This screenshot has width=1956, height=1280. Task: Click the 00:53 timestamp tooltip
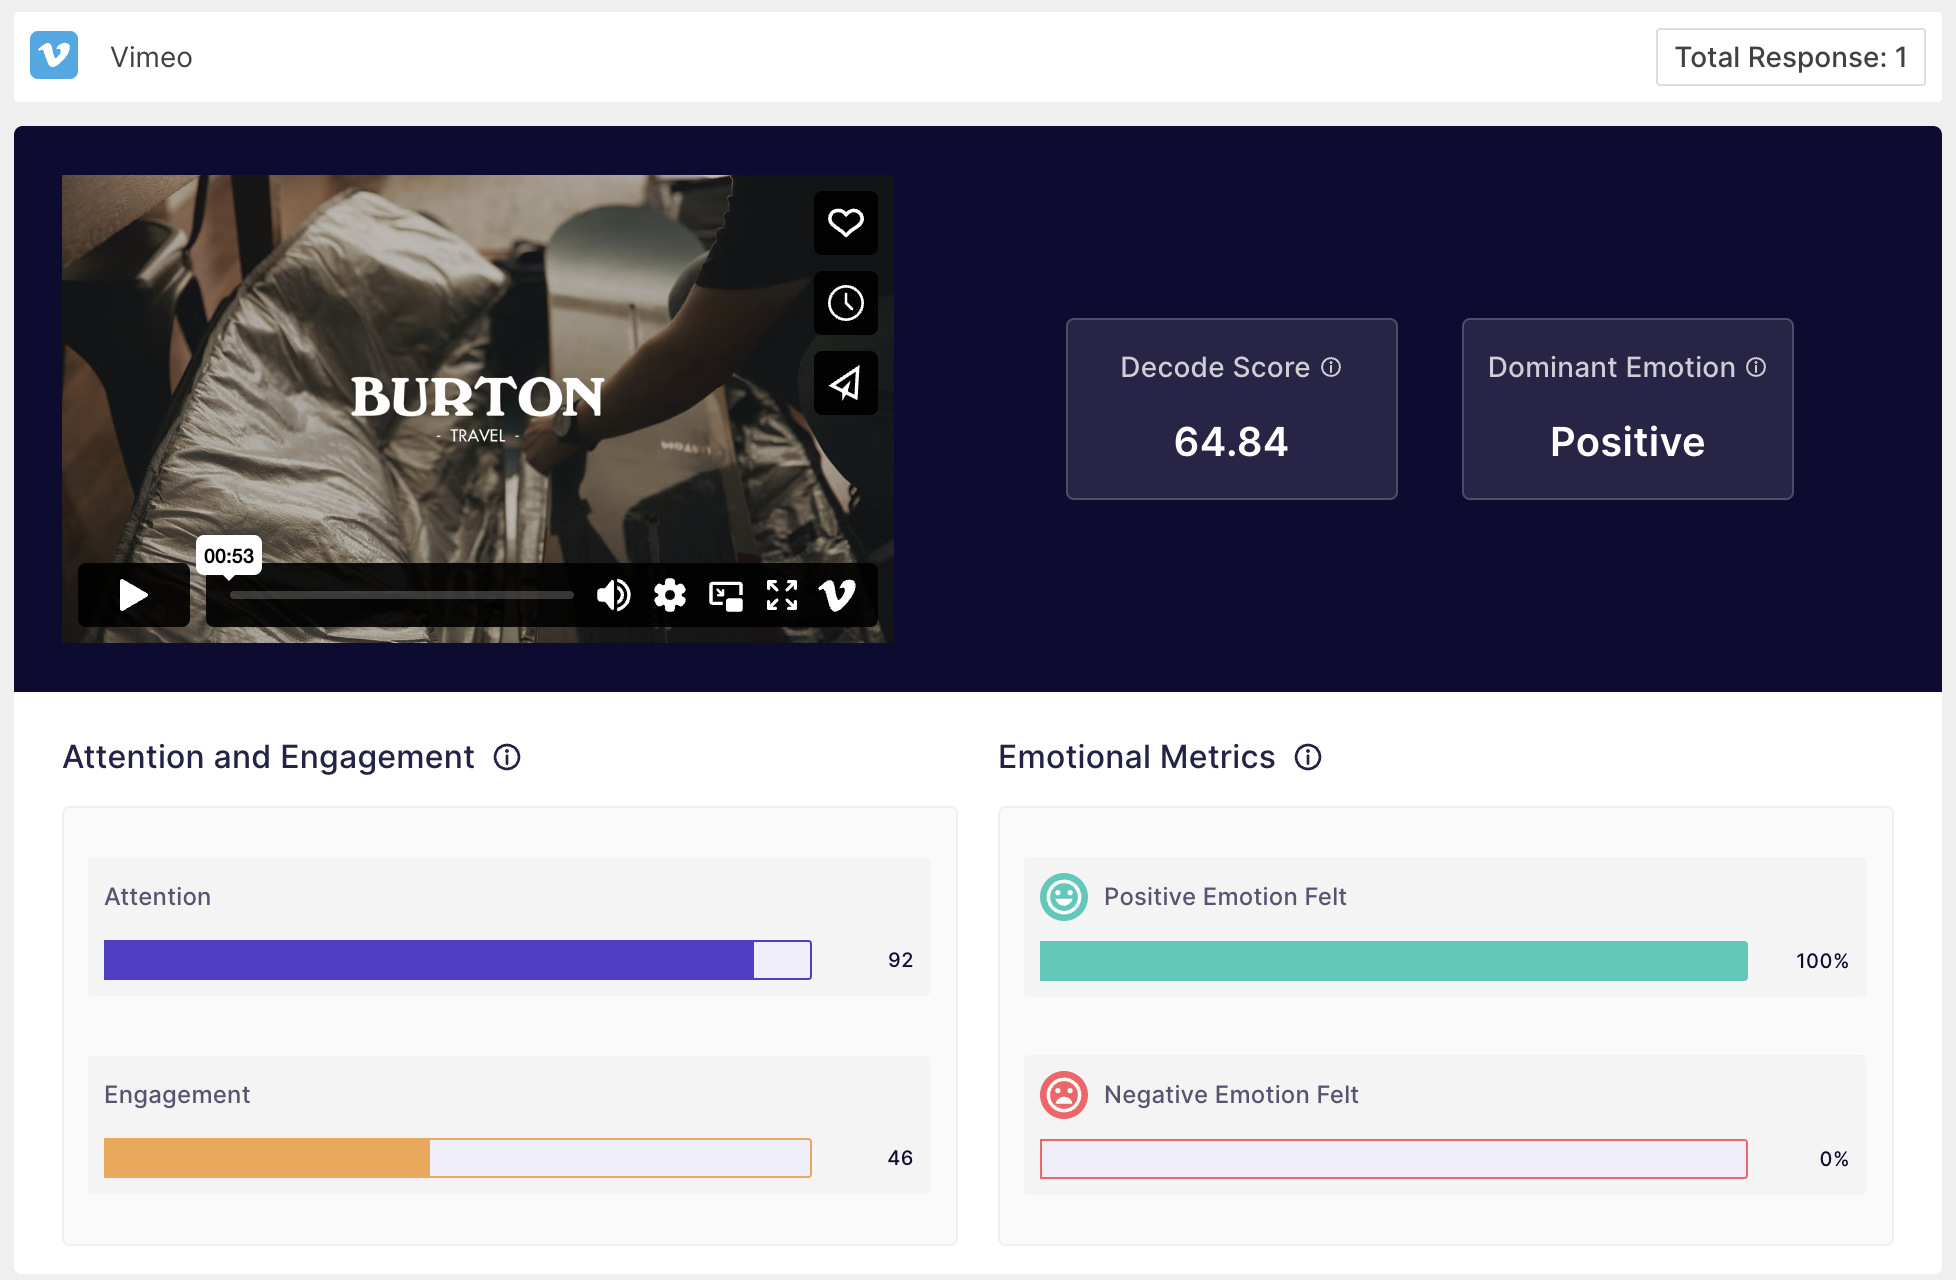229,556
